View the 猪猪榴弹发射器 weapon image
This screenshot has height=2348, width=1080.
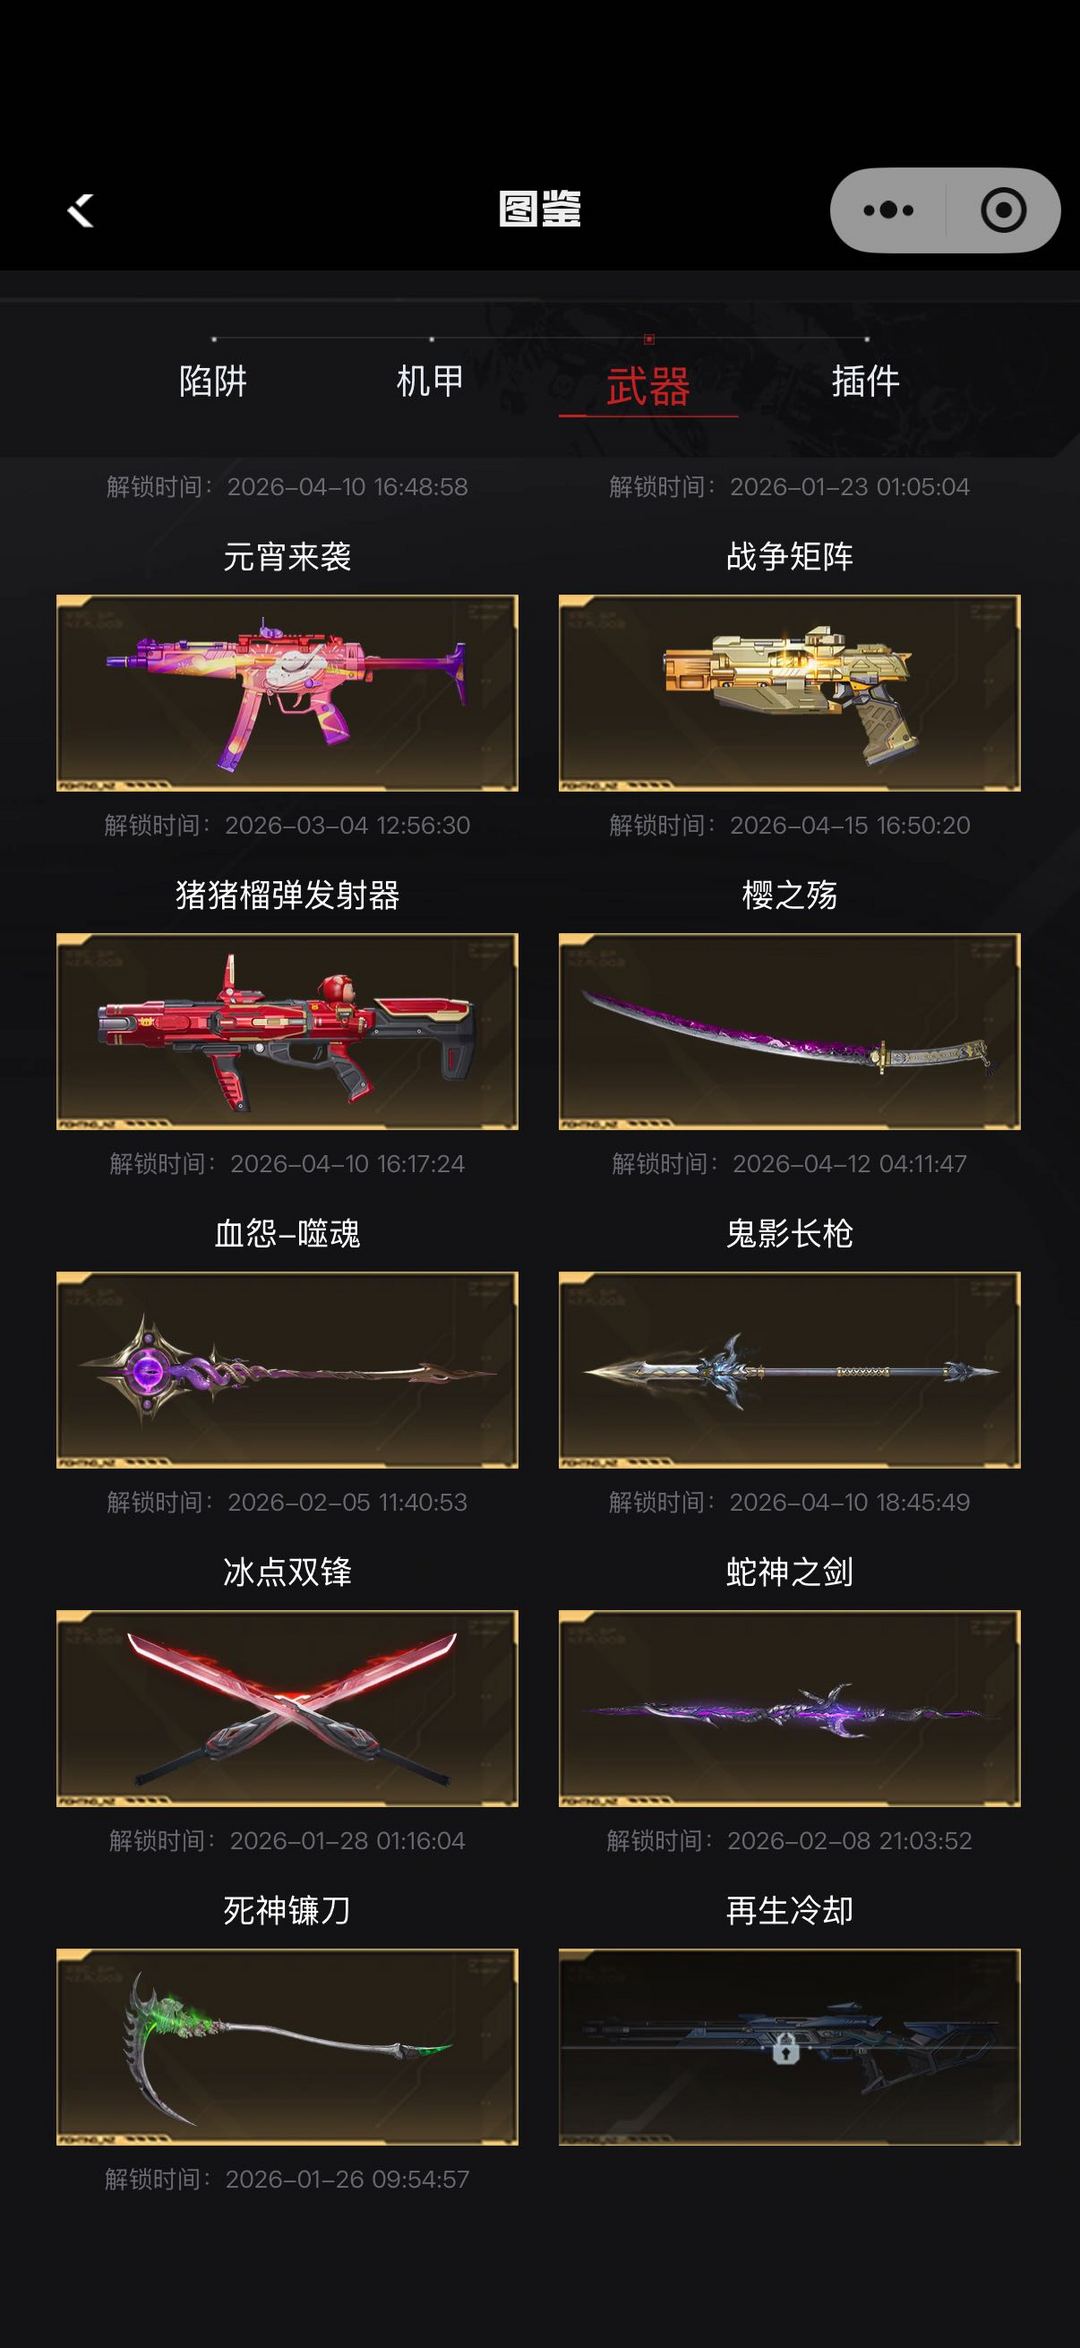coord(287,1031)
